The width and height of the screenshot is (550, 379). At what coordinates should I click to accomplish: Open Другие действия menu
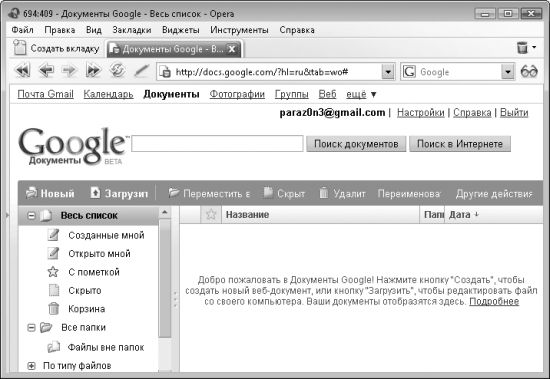(494, 194)
